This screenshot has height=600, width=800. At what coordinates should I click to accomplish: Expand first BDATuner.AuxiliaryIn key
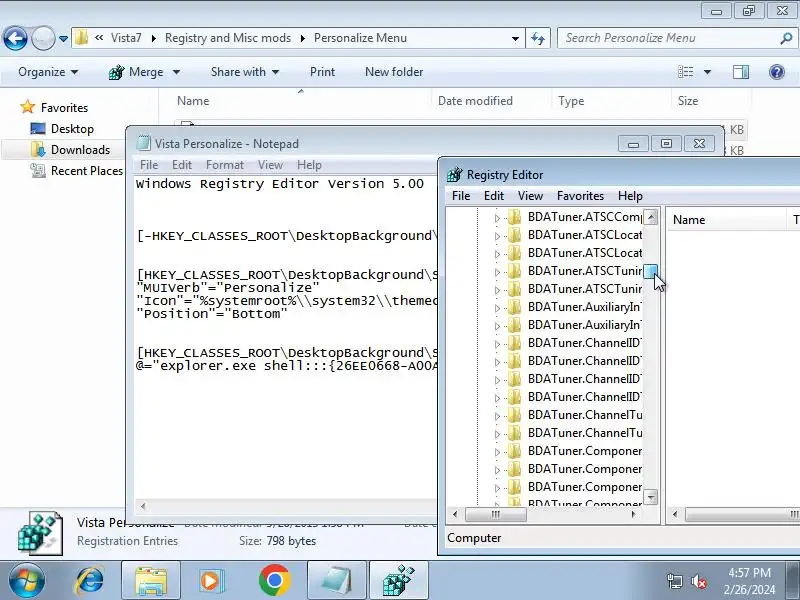[497, 308]
